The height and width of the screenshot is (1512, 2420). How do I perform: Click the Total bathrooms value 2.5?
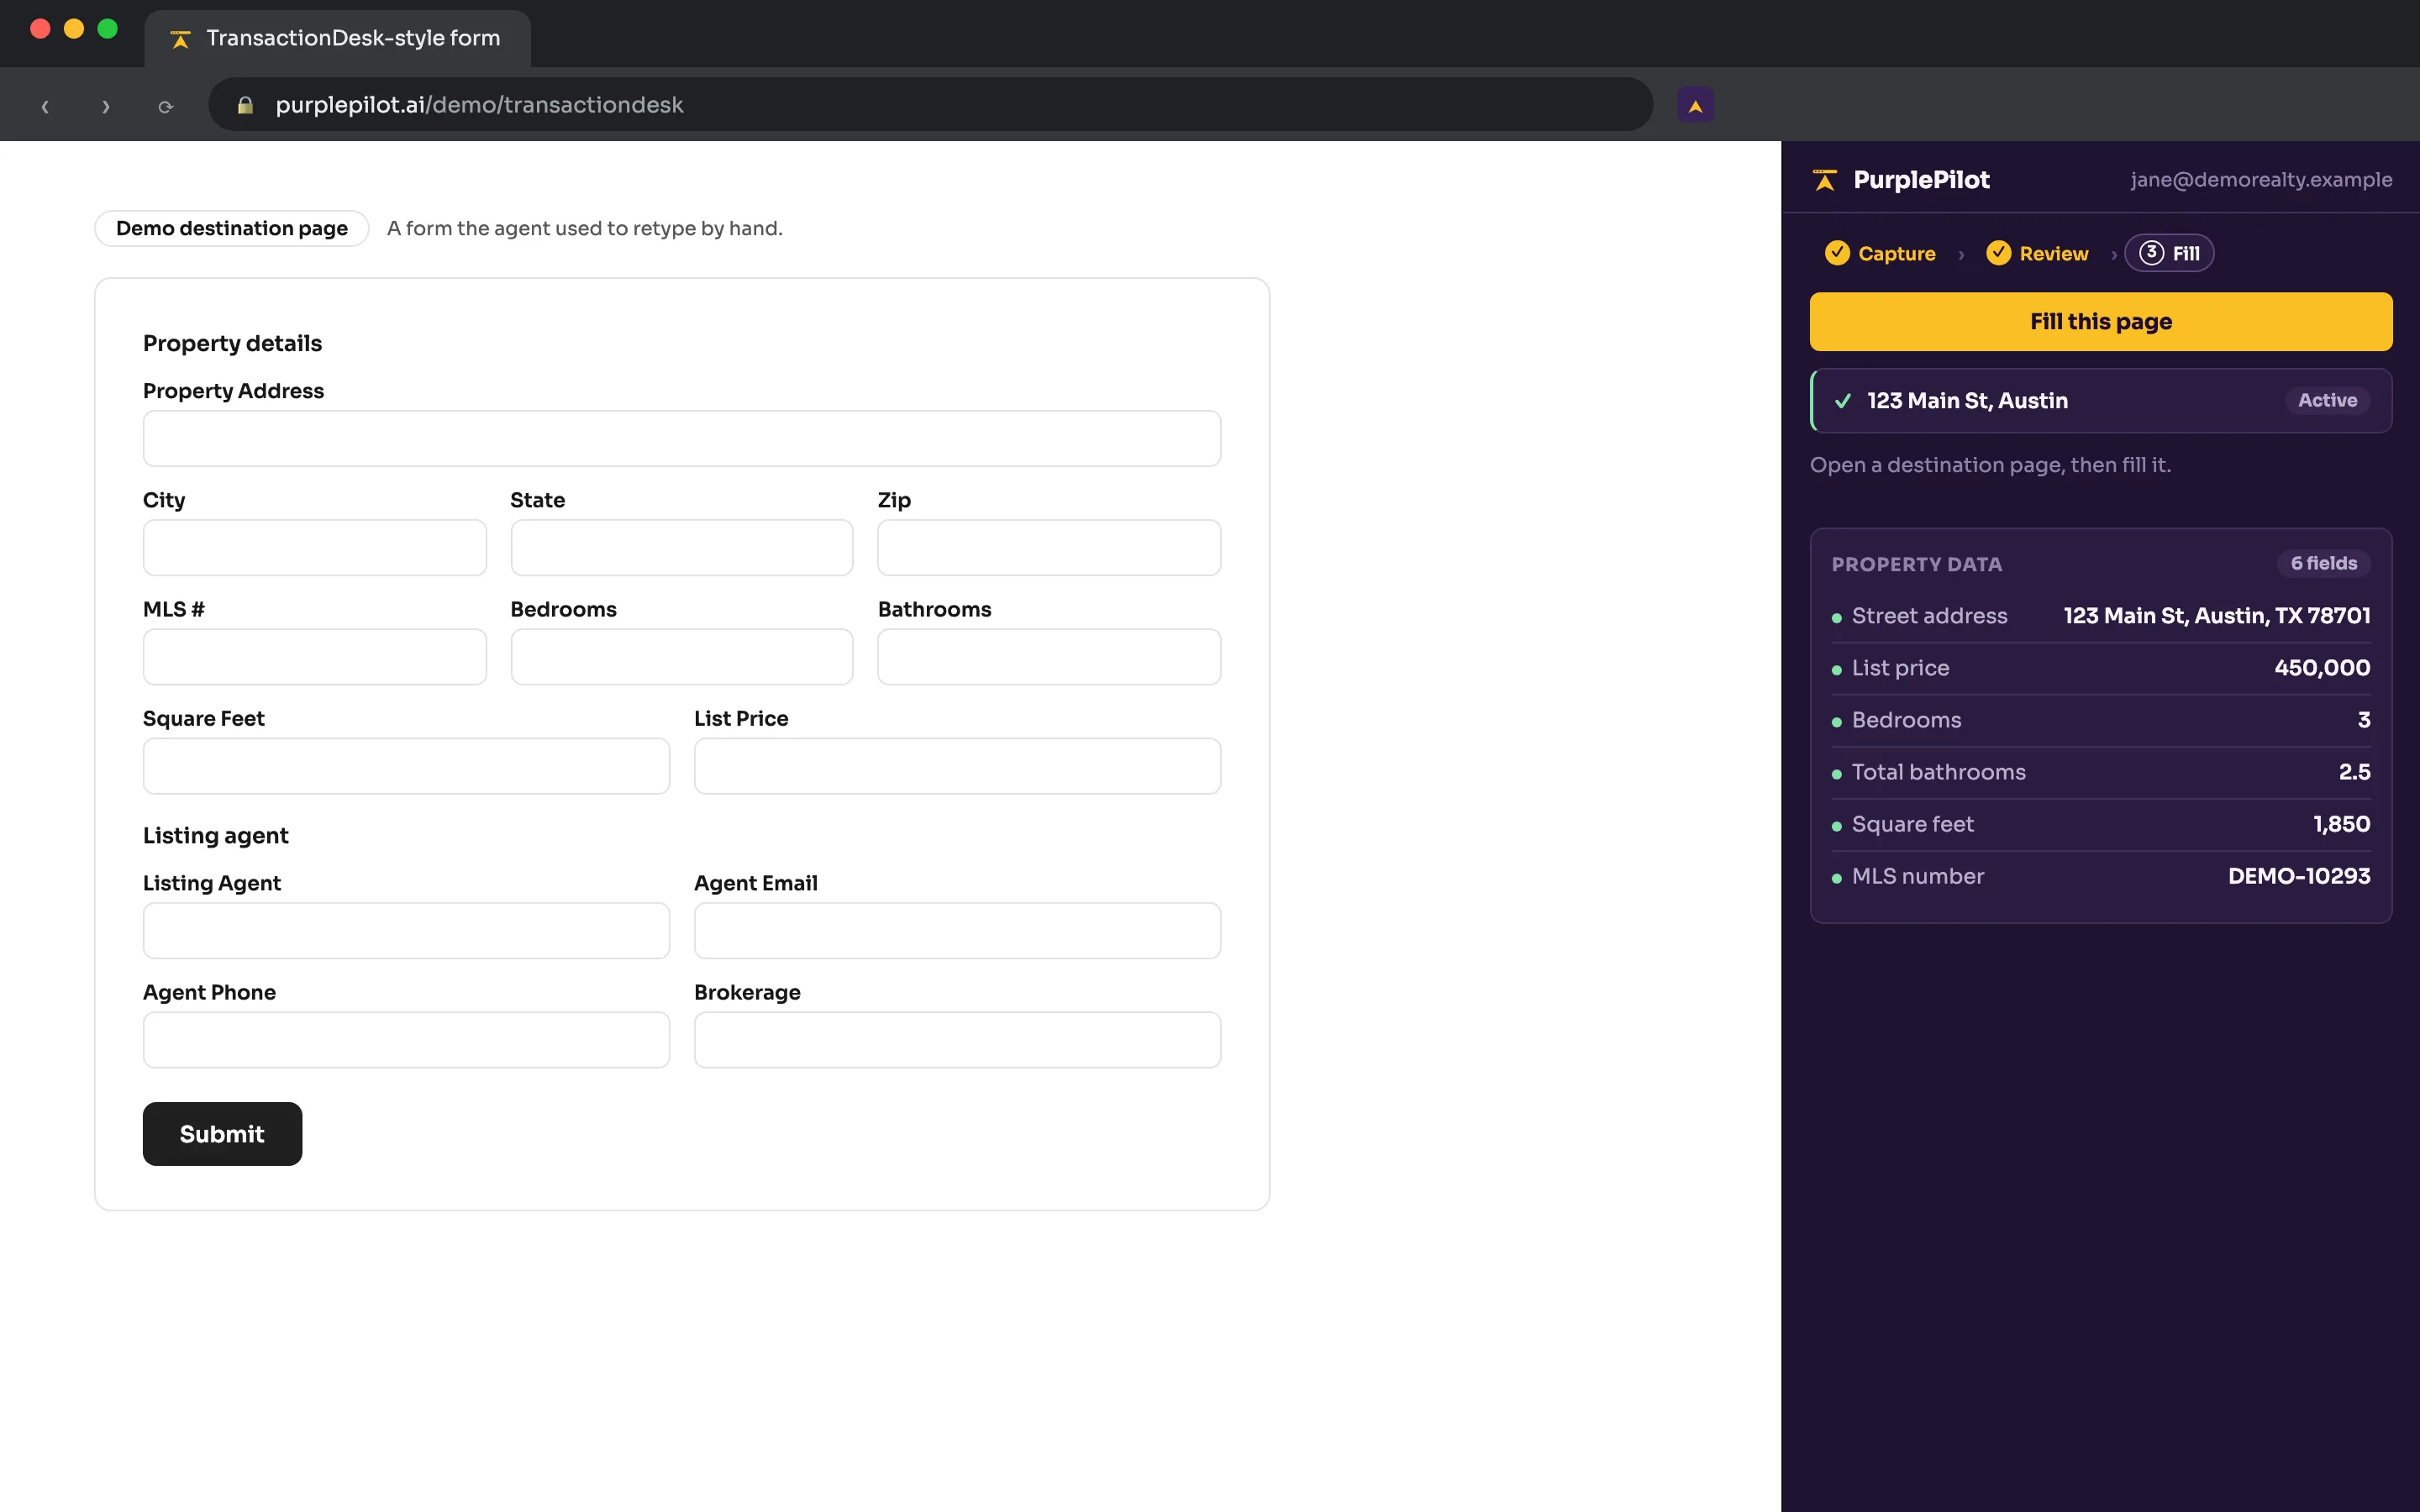[x=2354, y=772]
